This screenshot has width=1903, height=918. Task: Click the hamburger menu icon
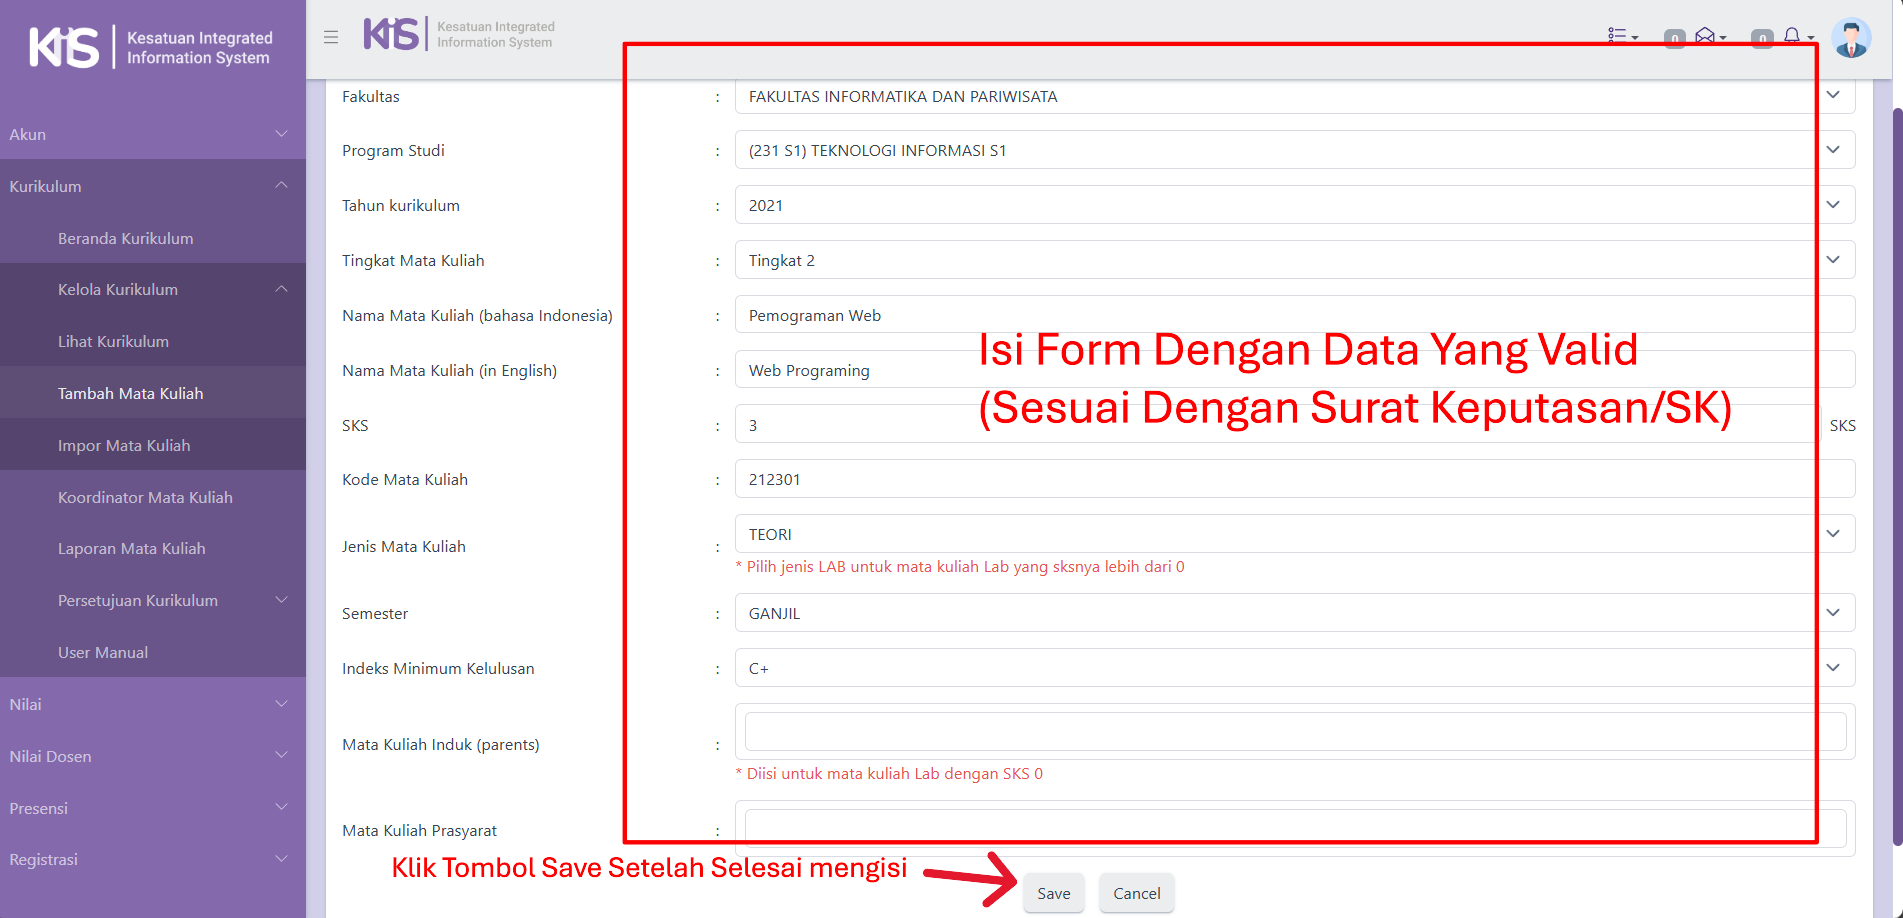tap(331, 37)
